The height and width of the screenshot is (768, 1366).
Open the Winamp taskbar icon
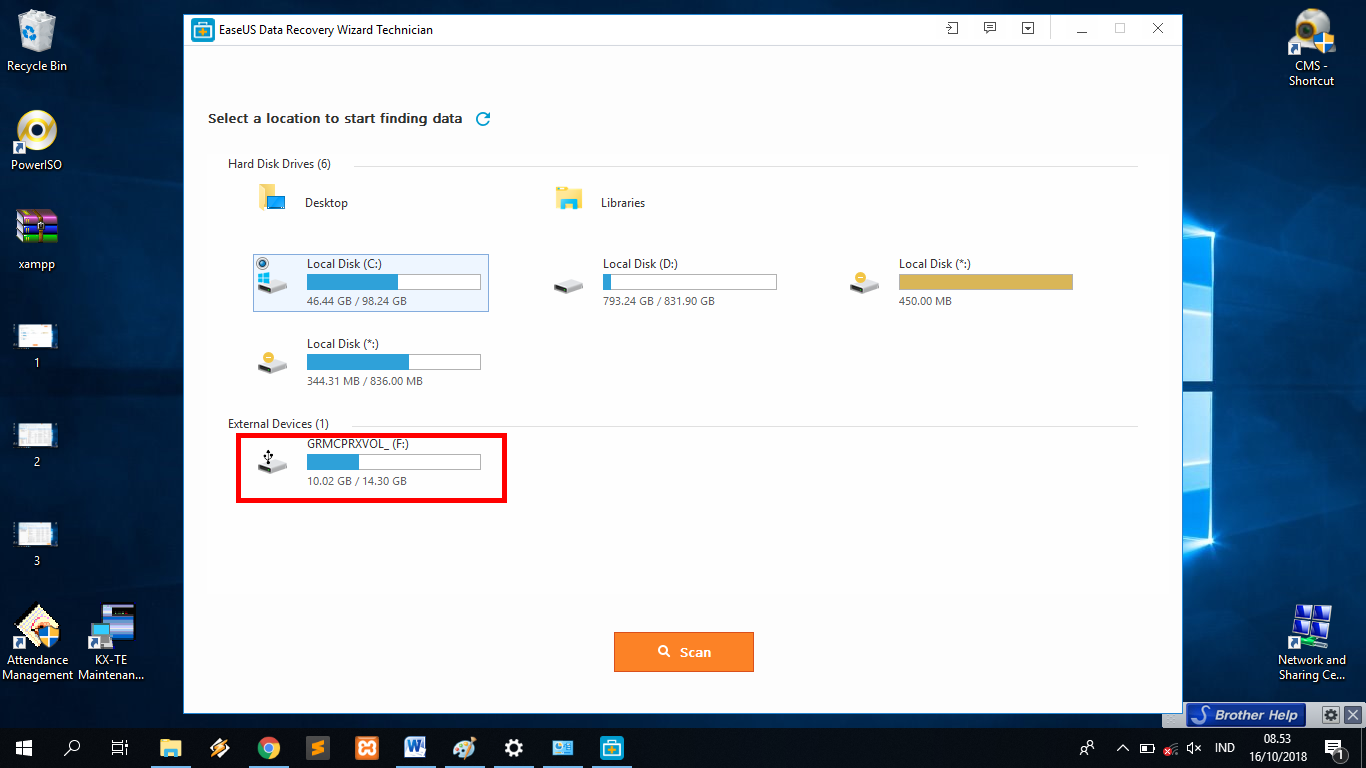(x=219, y=747)
